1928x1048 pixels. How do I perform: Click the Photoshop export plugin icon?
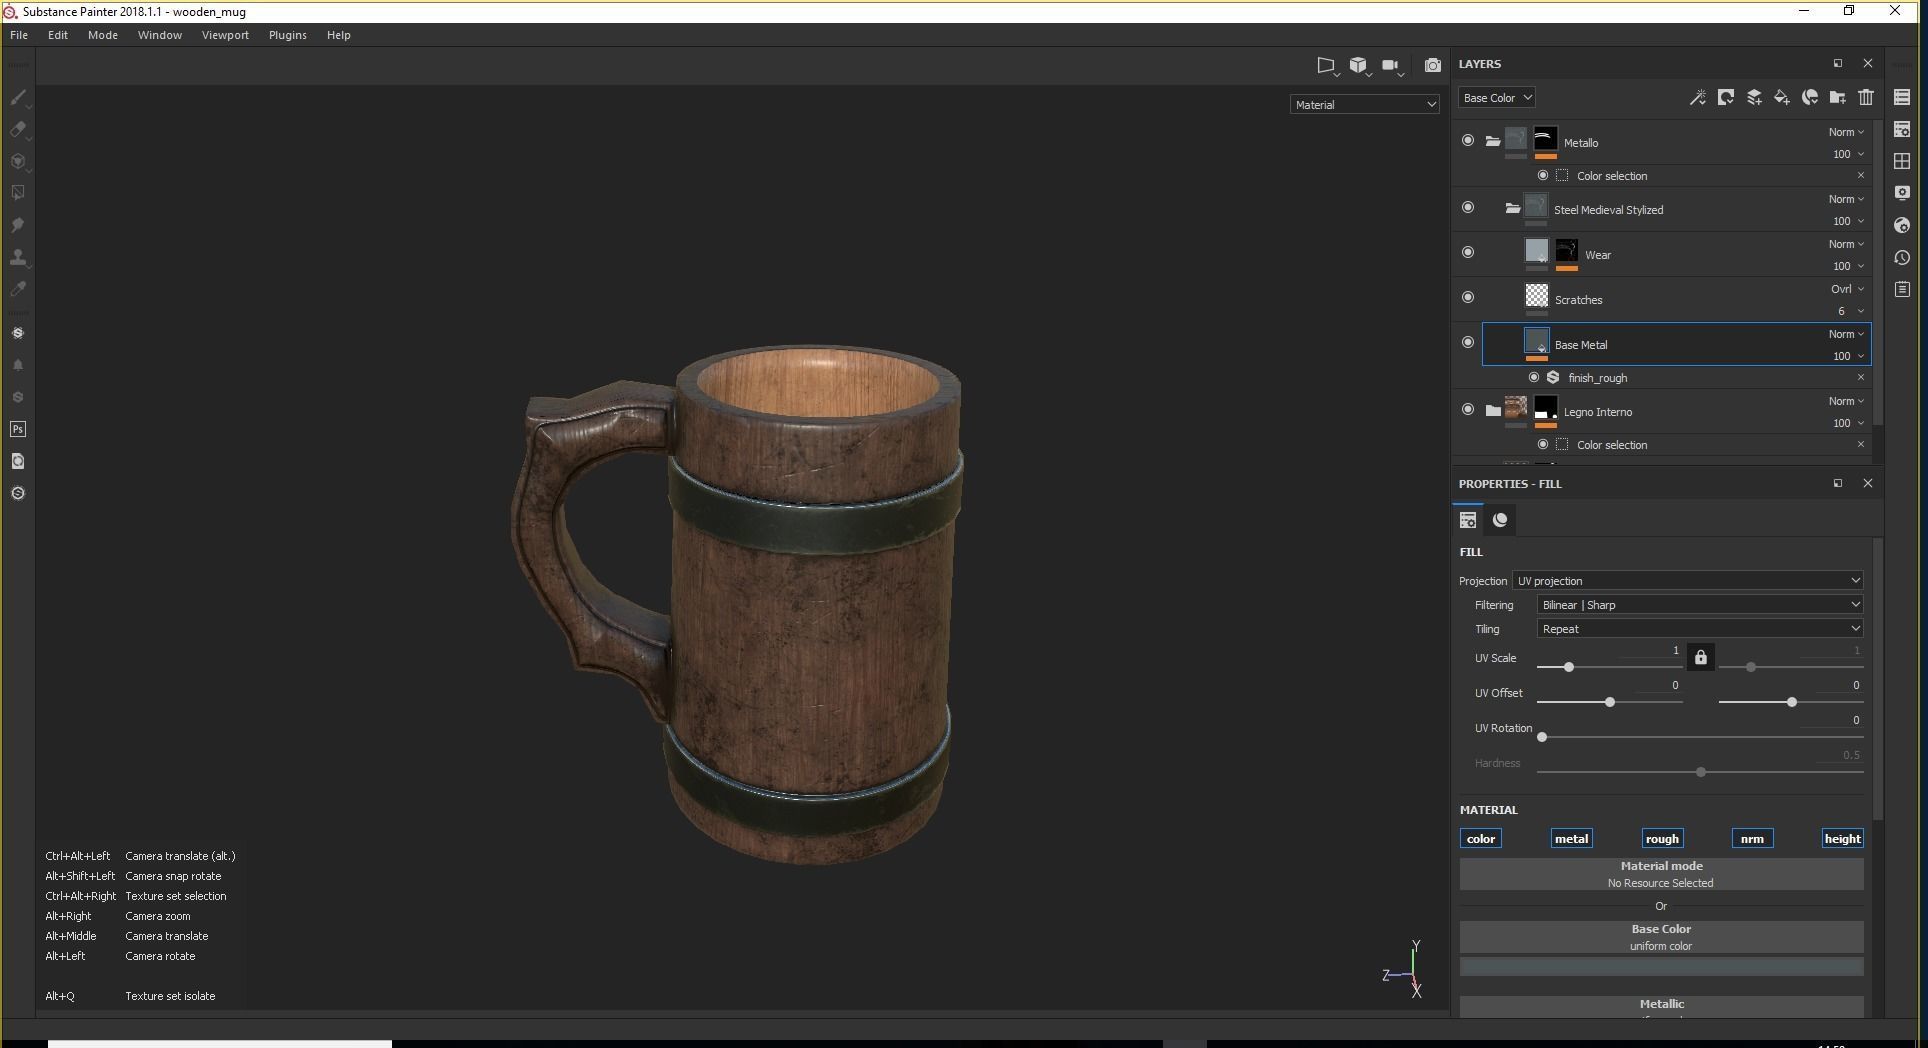pos(18,429)
